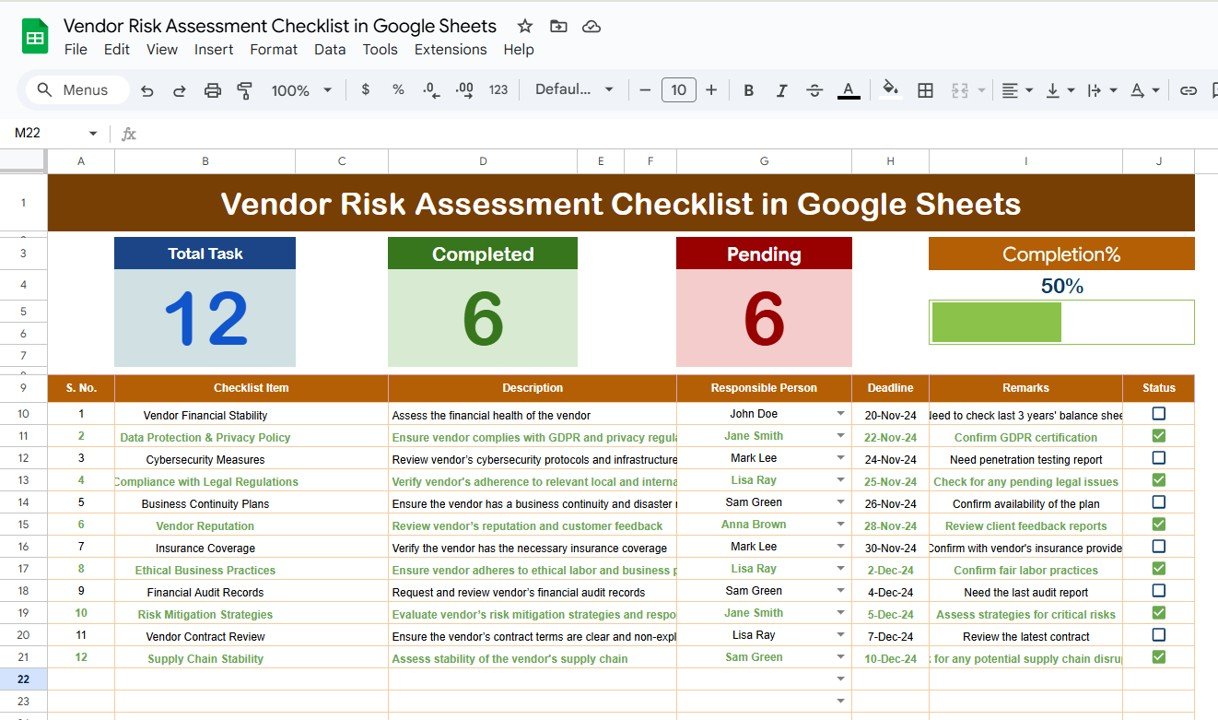The width and height of the screenshot is (1218, 720).
Task: Open the font family dropdown
Action: [574, 90]
